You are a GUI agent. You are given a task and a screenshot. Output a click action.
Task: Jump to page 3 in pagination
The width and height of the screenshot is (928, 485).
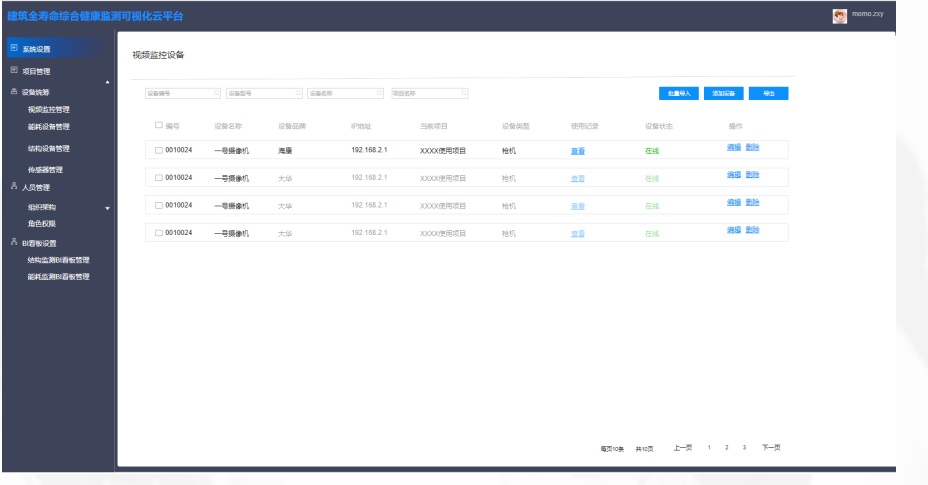pyautogui.click(x=745, y=448)
